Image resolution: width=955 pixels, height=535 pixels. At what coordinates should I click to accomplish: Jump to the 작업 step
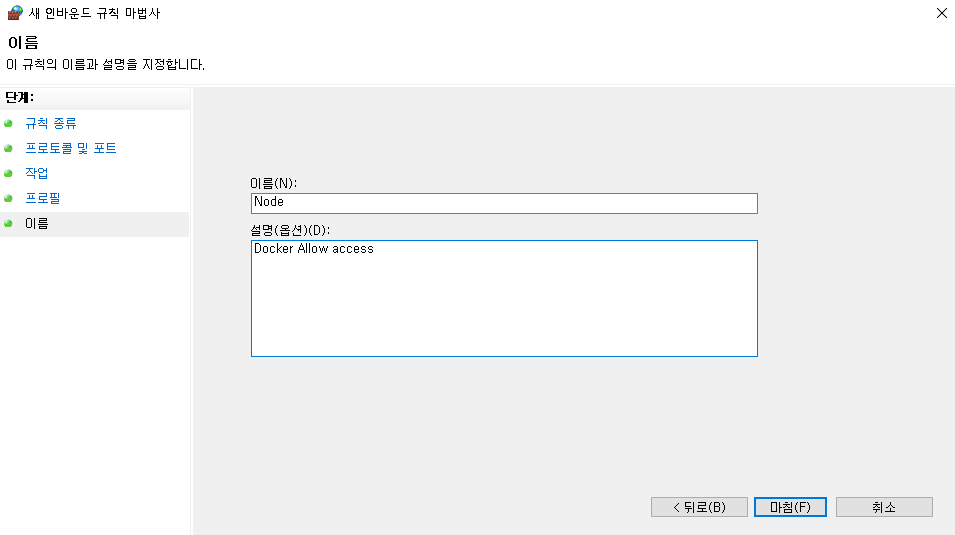(37, 173)
